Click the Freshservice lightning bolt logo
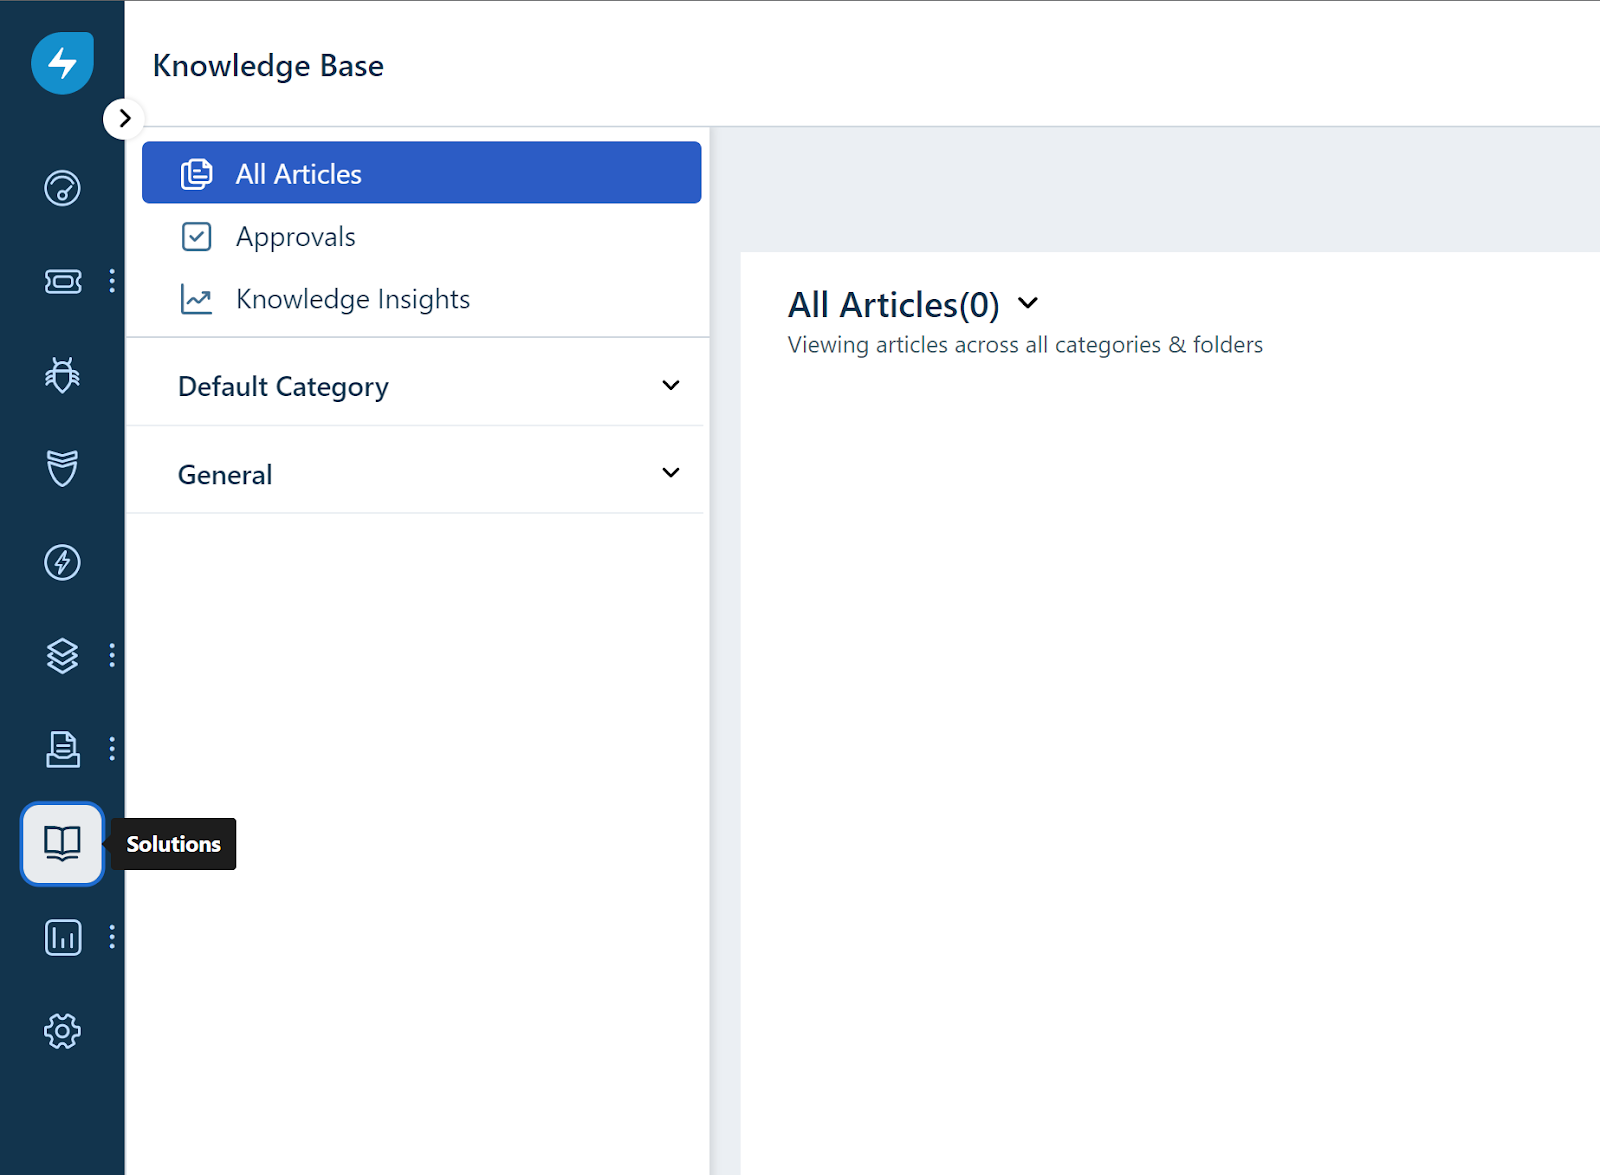The height and width of the screenshot is (1175, 1600). click(x=62, y=63)
